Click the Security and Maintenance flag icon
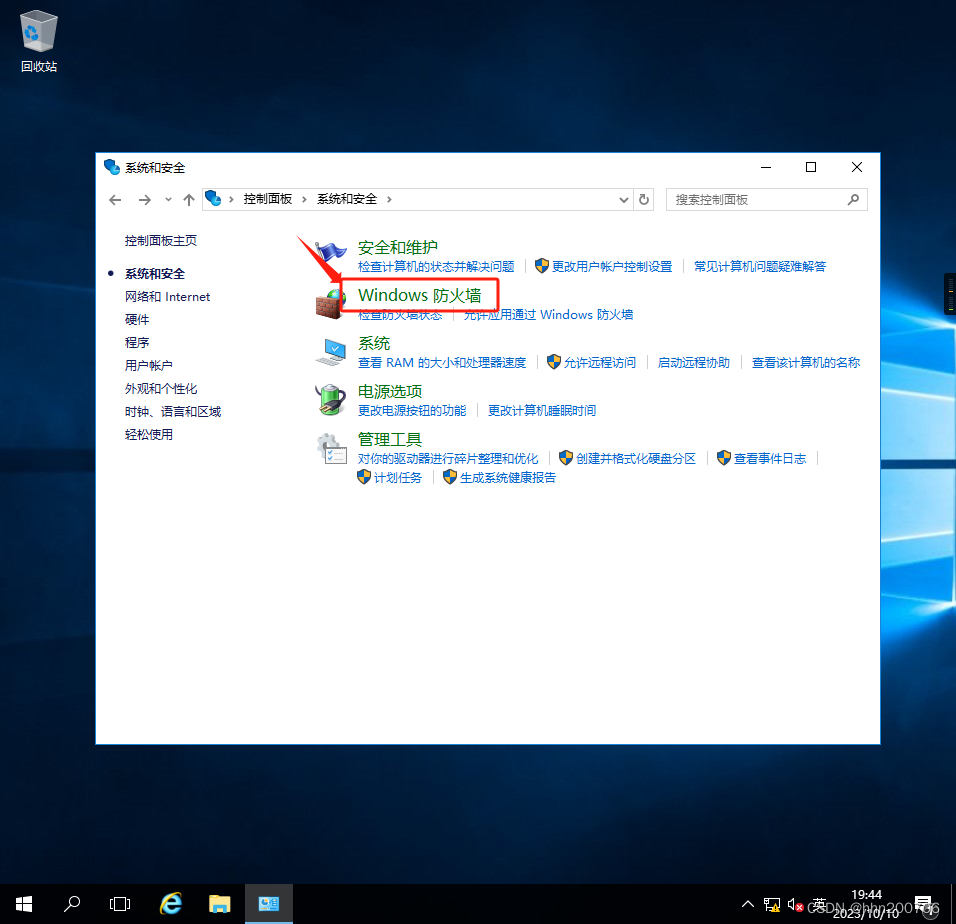 coord(331,253)
